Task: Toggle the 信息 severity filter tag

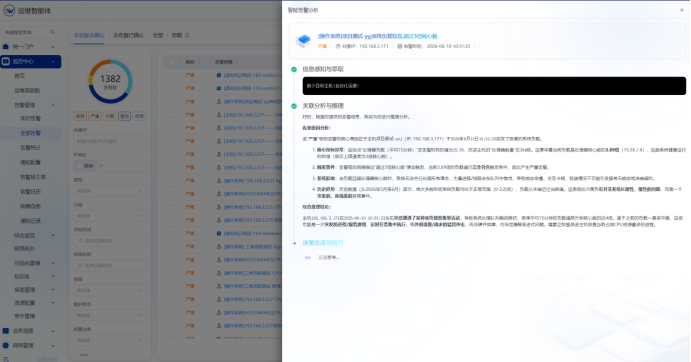Action: click(x=139, y=116)
